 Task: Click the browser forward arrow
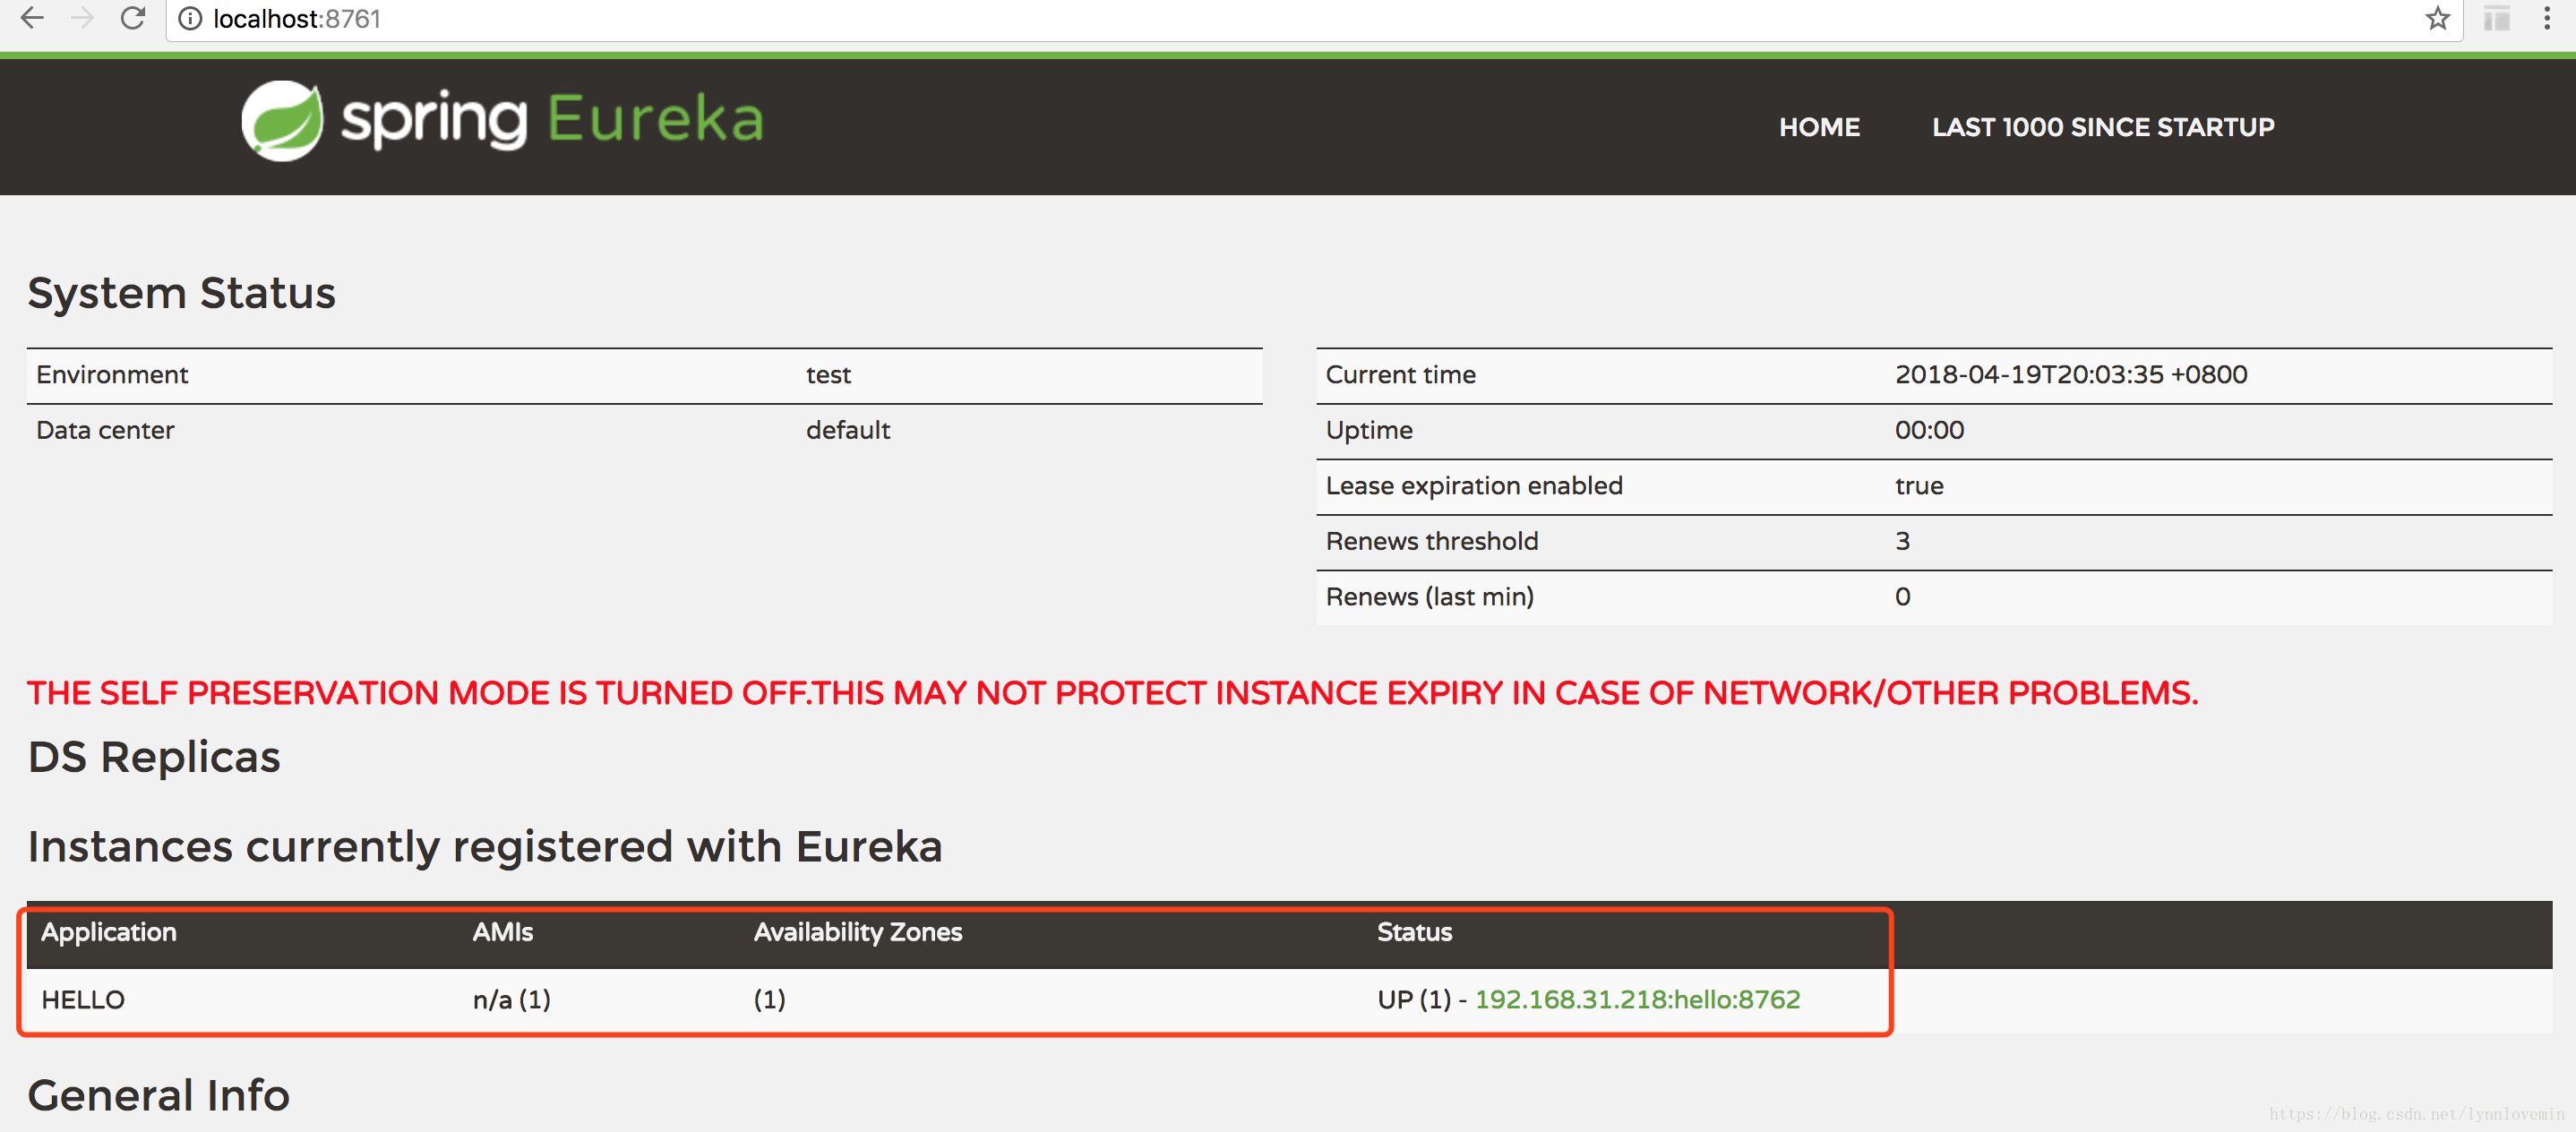coord(82,18)
